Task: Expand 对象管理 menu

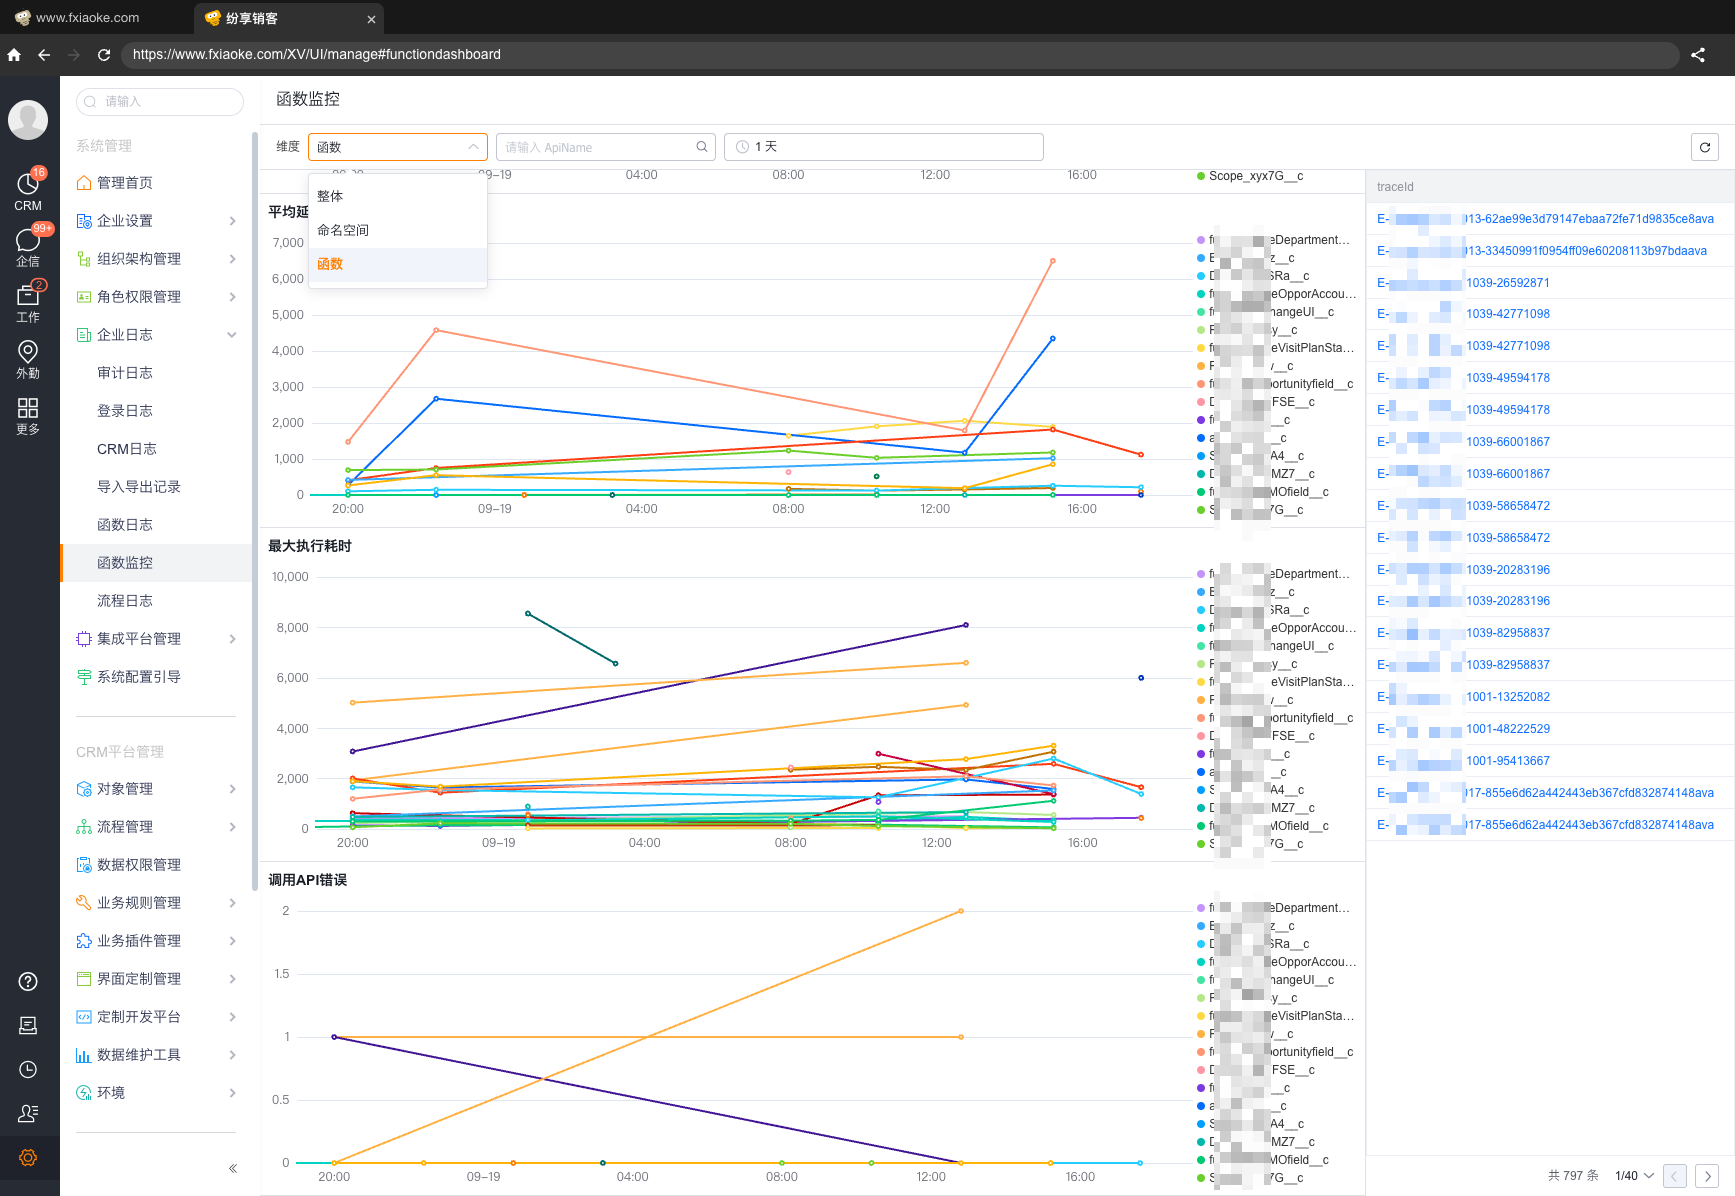Action: (x=156, y=789)
